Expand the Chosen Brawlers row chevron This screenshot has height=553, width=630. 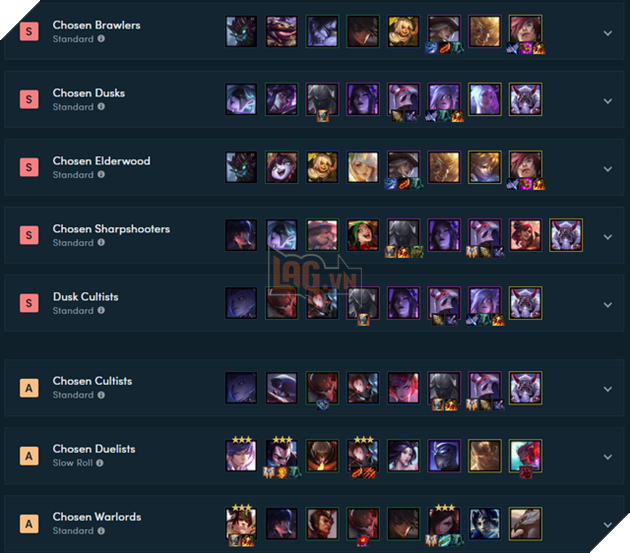click(608, 33)
